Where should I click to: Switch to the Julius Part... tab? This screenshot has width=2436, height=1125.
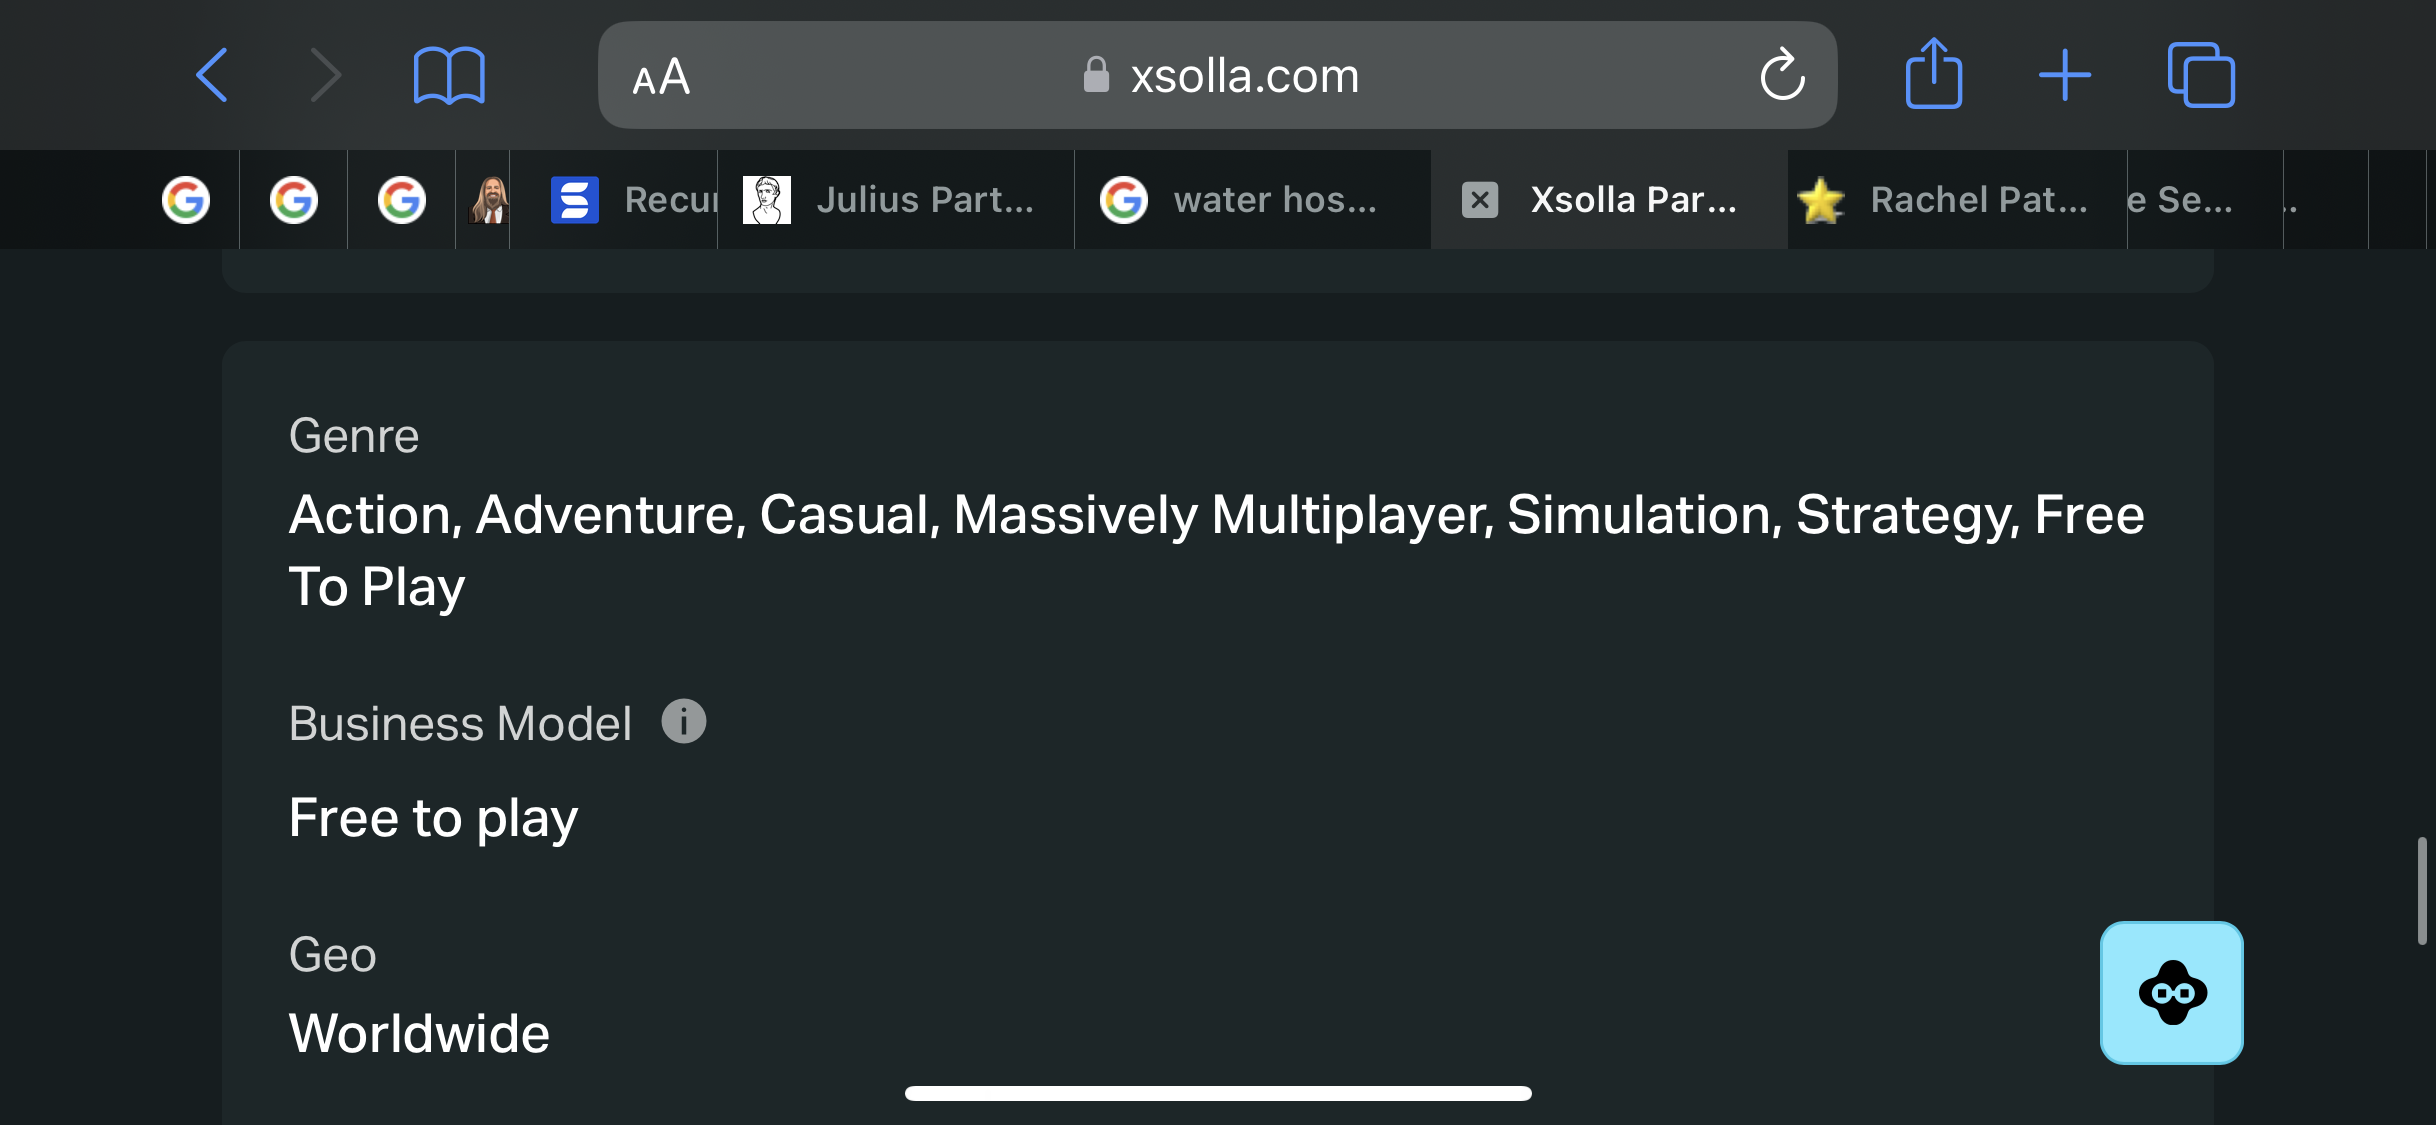(895, 200)
